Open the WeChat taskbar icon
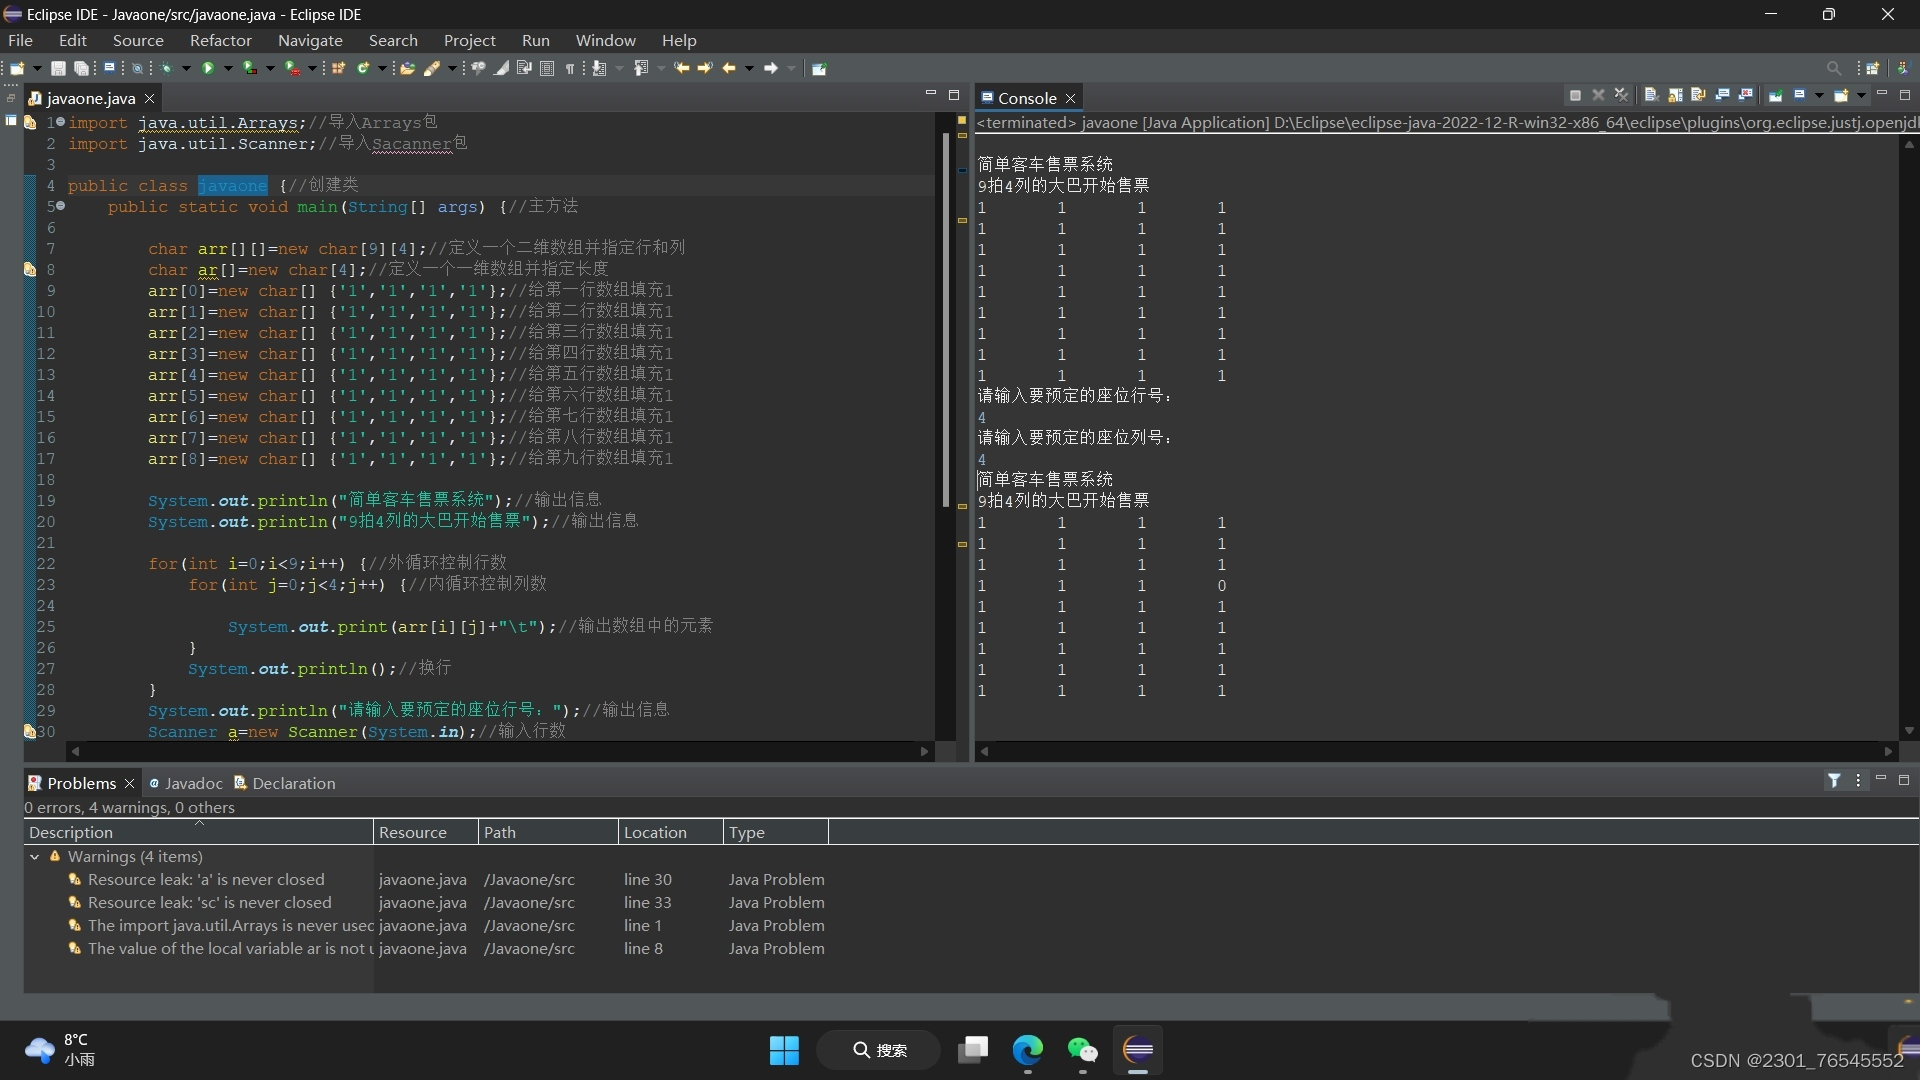This screenshot has width=1920, height=1080. point(1082,1050)
